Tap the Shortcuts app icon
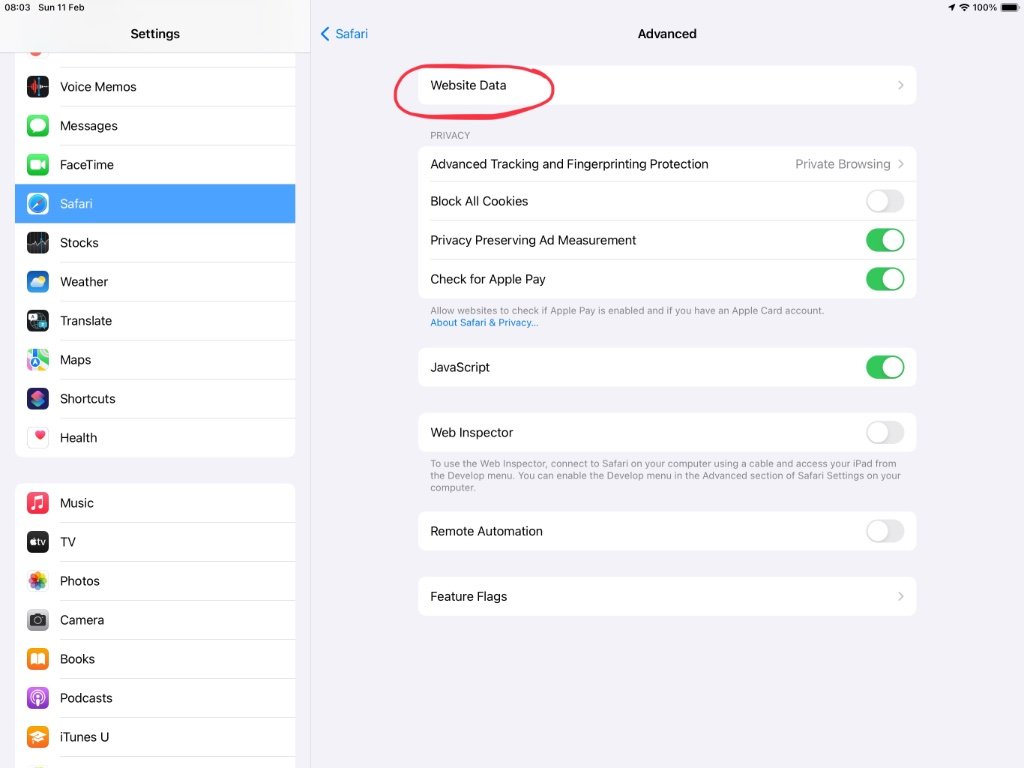The image size is (1024, 768). point(38,398)
